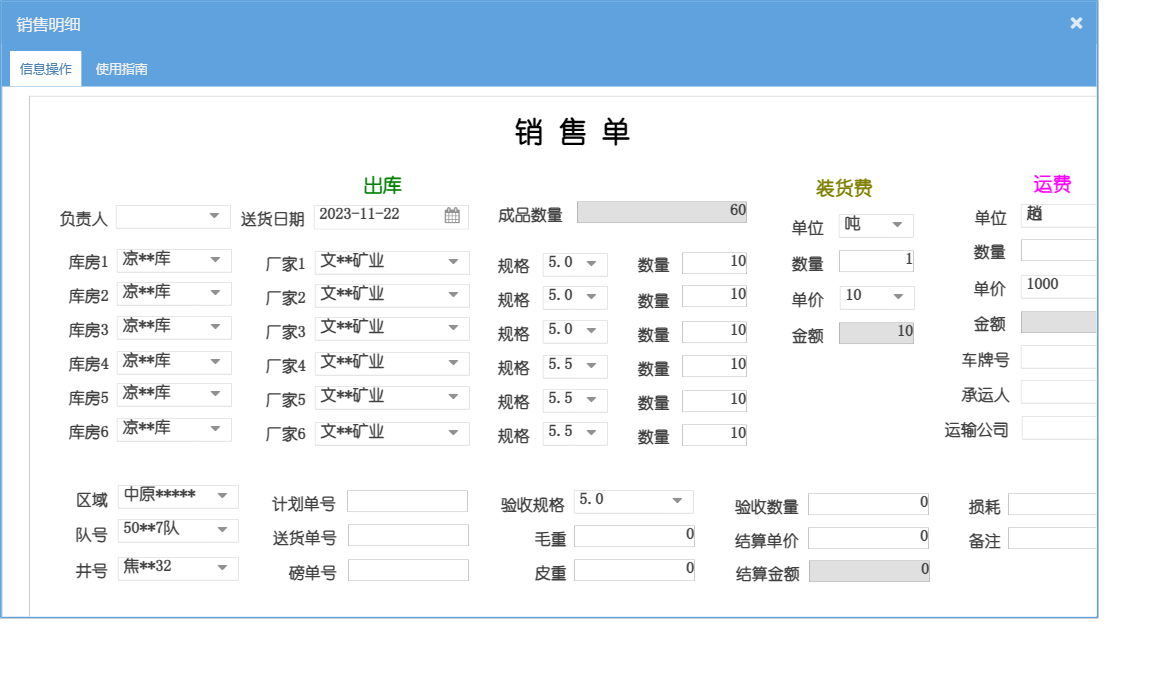This screenshot has height=697, width=1156.
Task: Click into the 计划单号 input field
Action: (407, 501)
